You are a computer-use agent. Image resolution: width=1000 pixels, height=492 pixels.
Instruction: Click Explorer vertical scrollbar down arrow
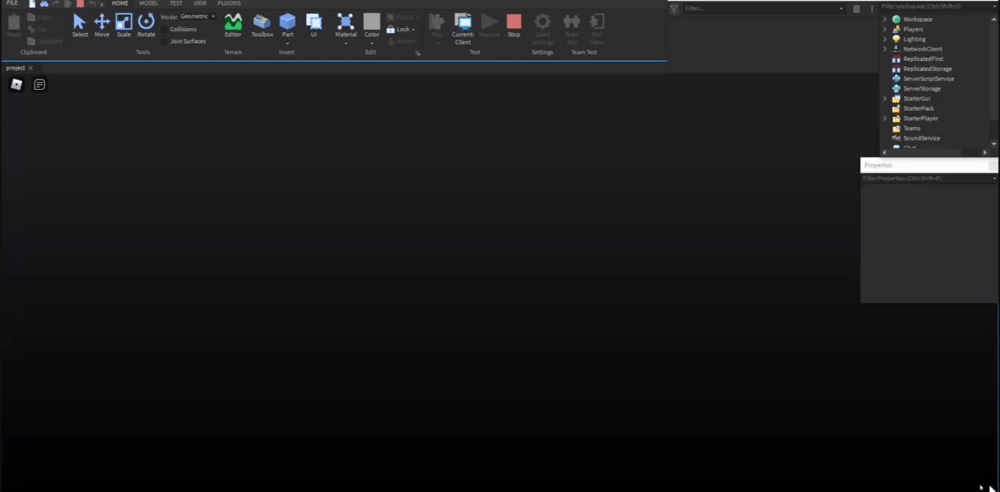[x=994, y=144]
